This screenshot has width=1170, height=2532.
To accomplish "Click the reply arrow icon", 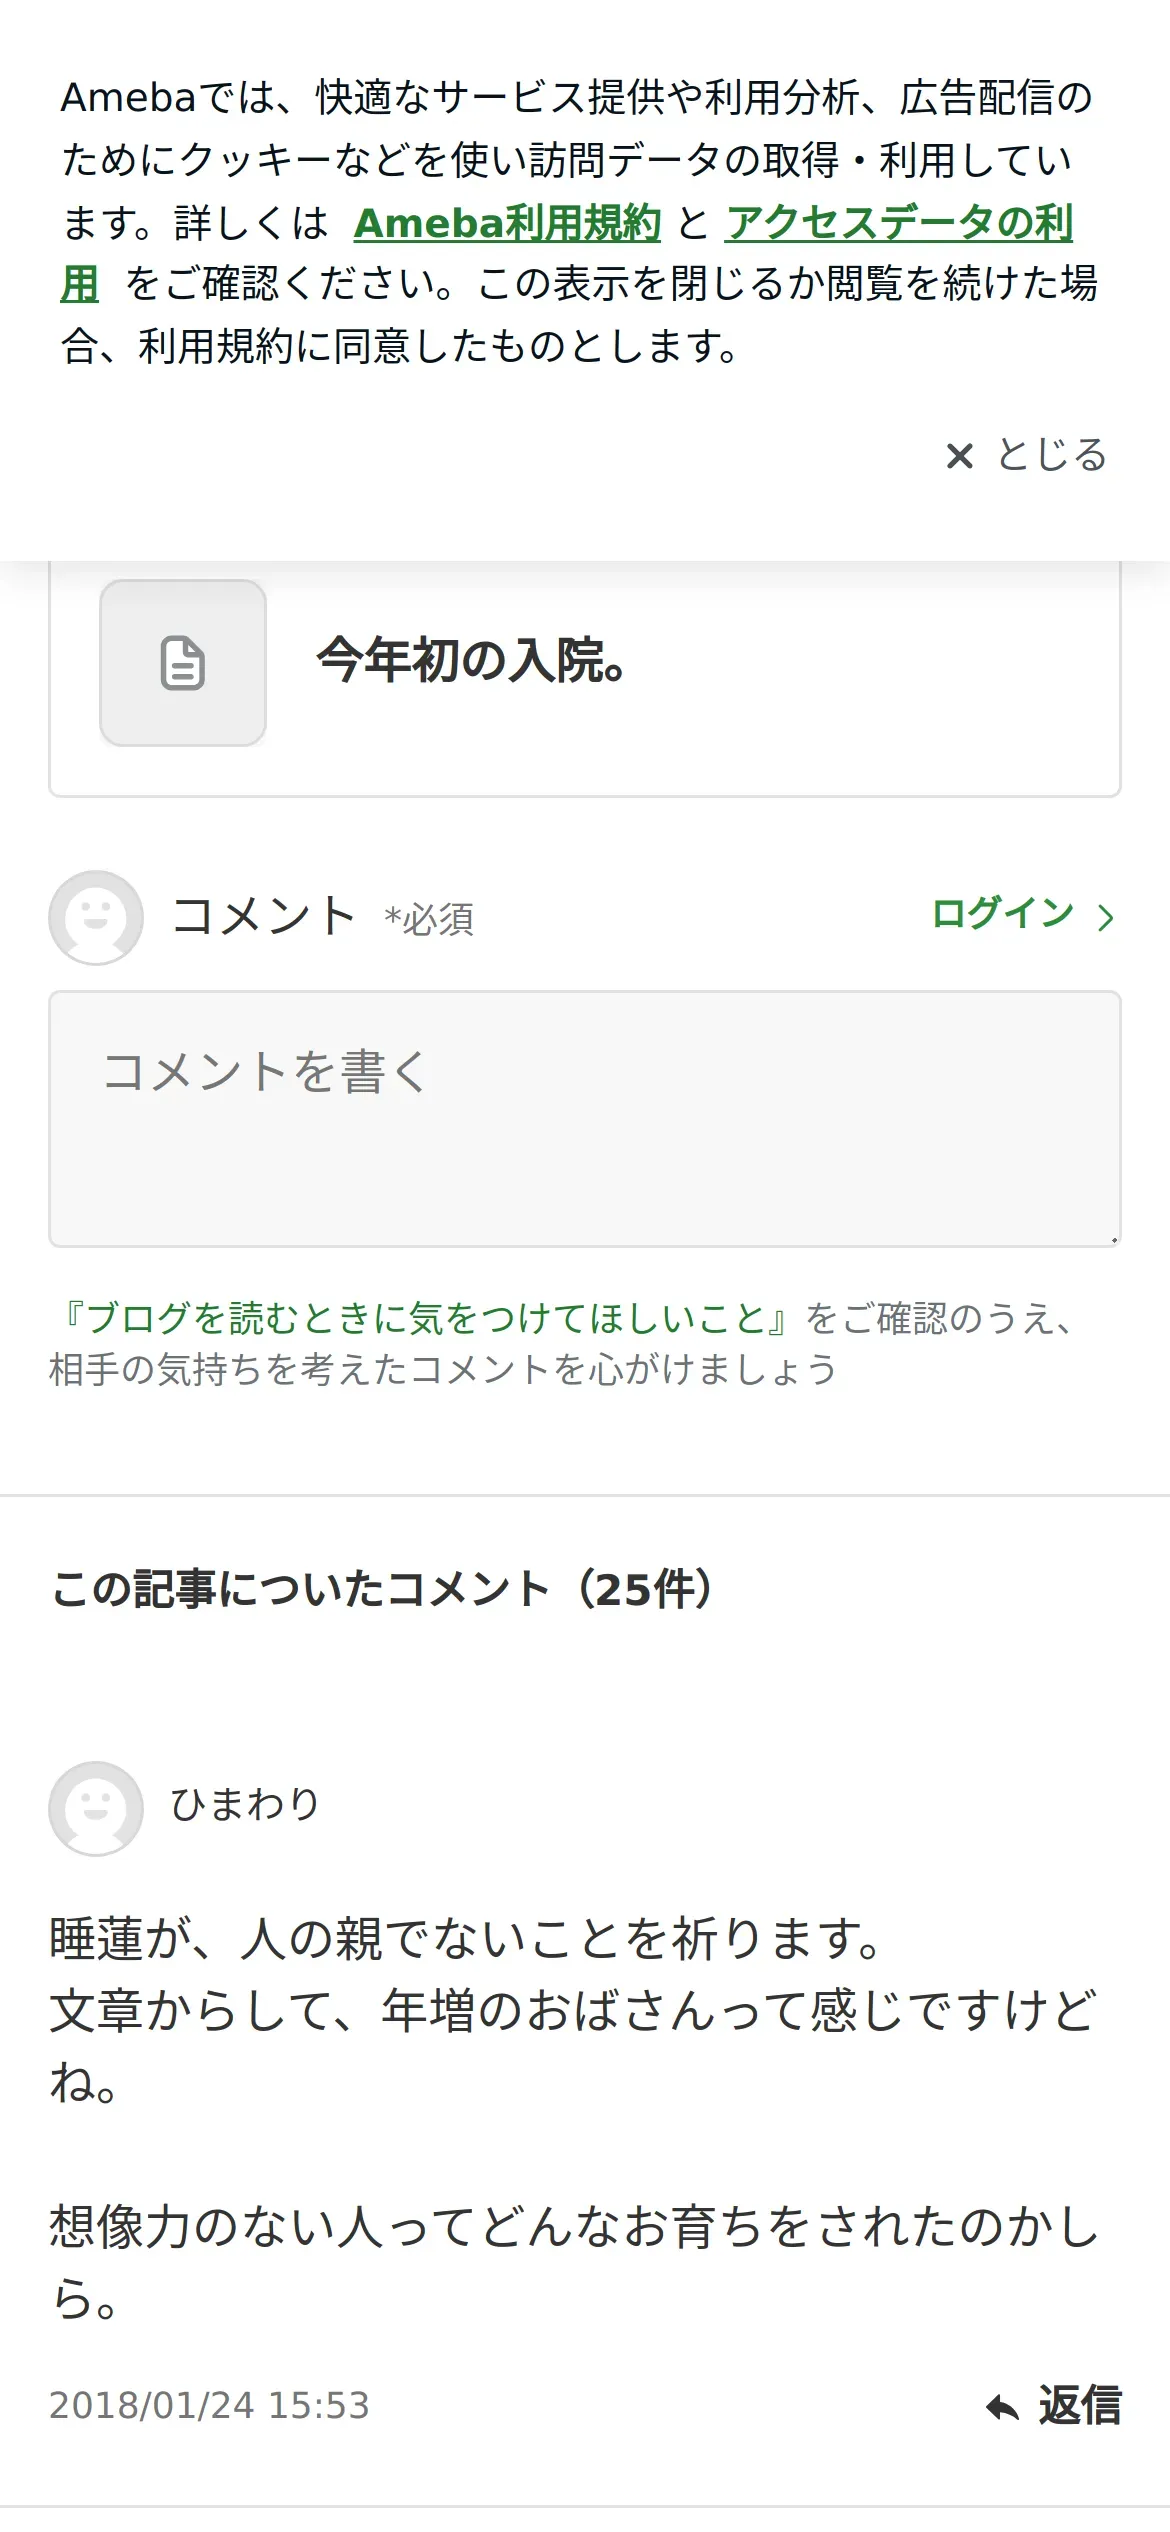I will [x=1002, y=2408].
